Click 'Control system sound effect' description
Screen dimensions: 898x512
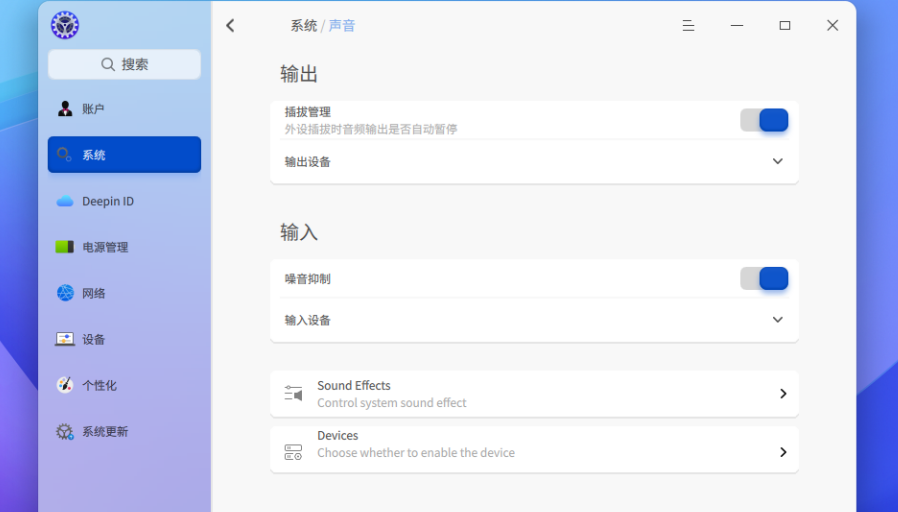(392, 403)
